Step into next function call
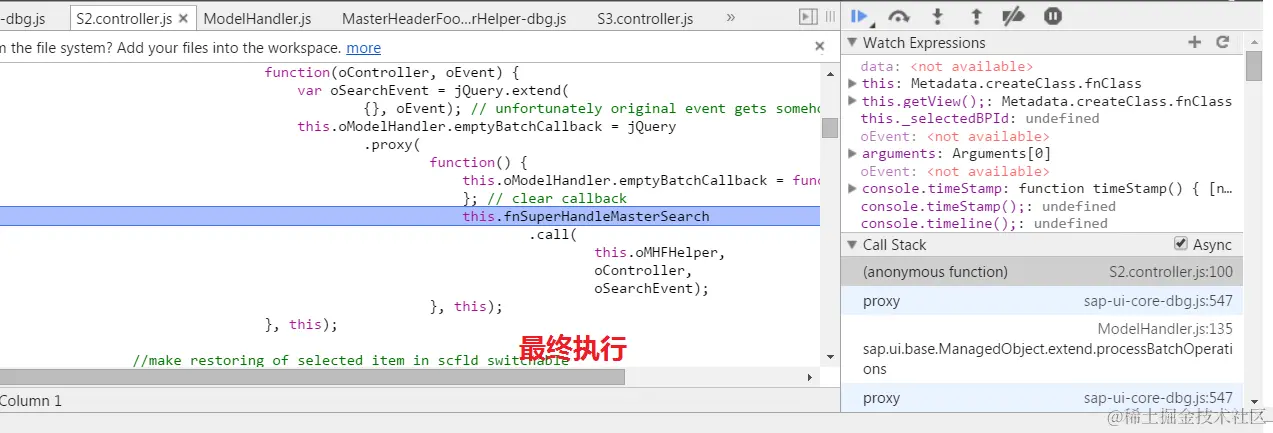 coord(937,16)
